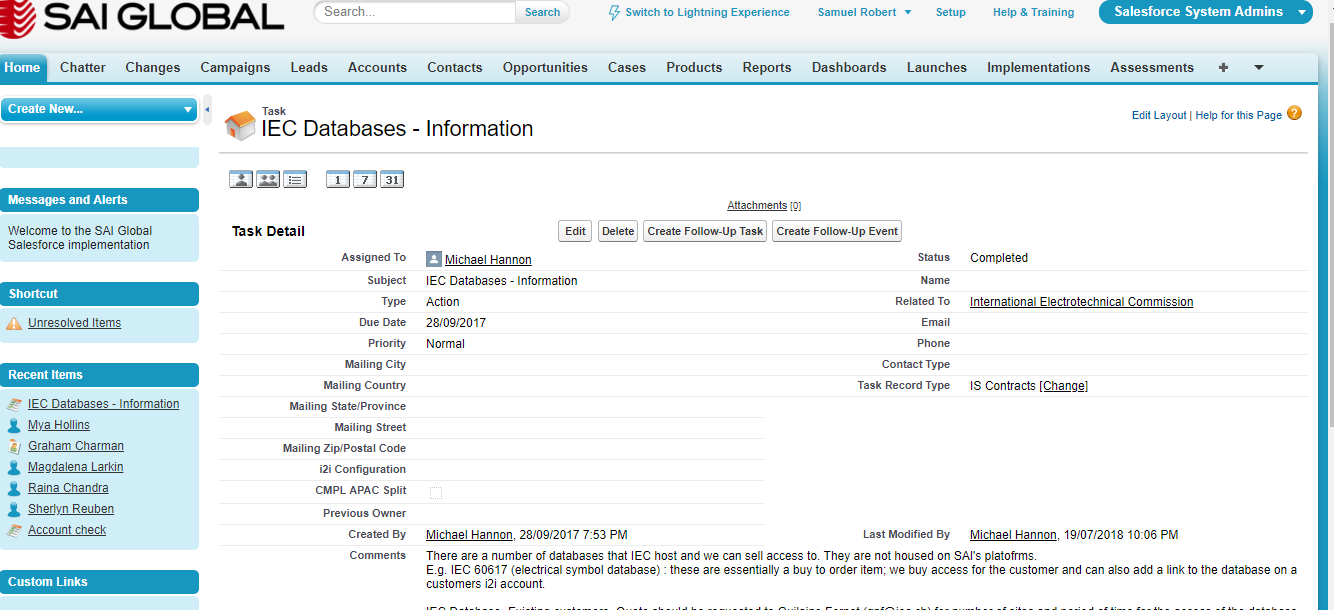Open the activity list view icon
This screenshot has height=610, width=1334.
(294, 180)
